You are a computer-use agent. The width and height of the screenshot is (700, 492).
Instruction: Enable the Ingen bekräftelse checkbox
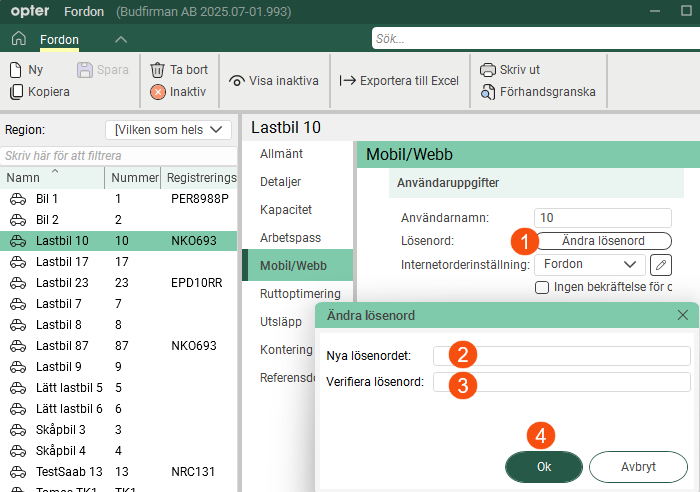pyautogui.click(x=542, y=288)
